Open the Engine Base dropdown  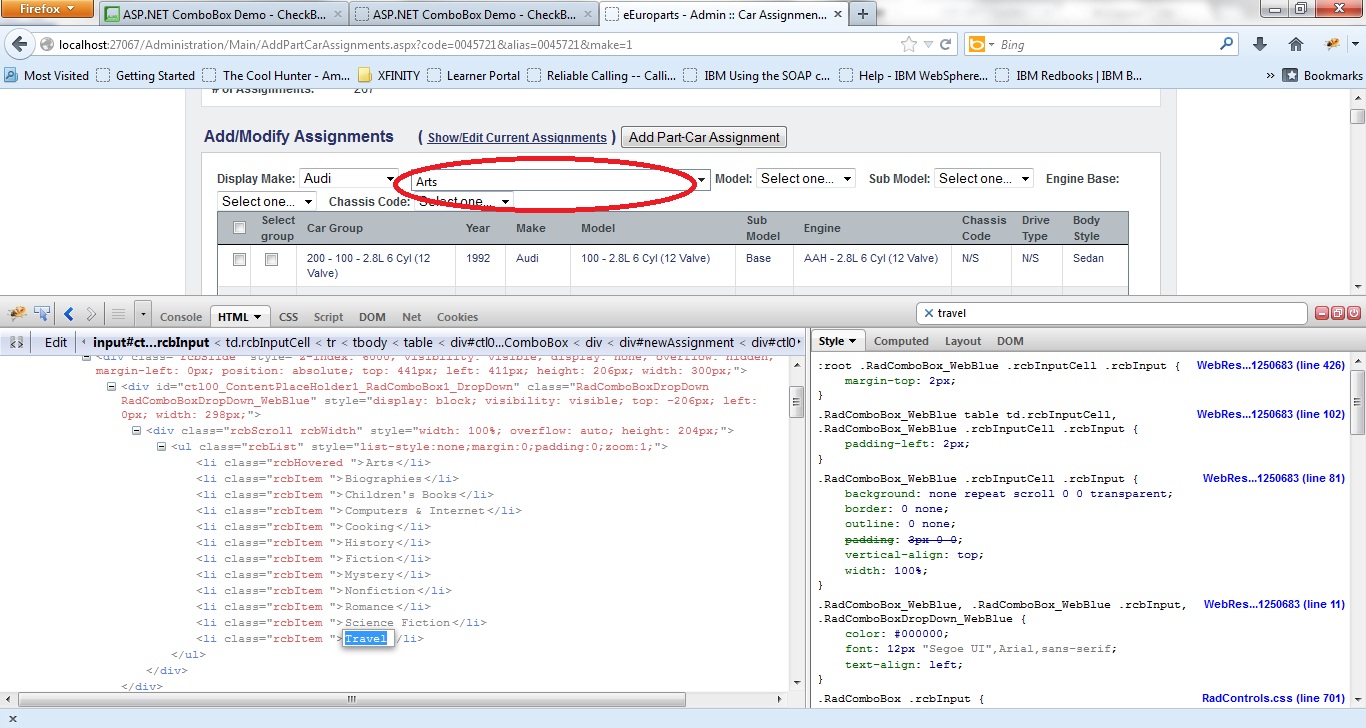tap(266, 201)
